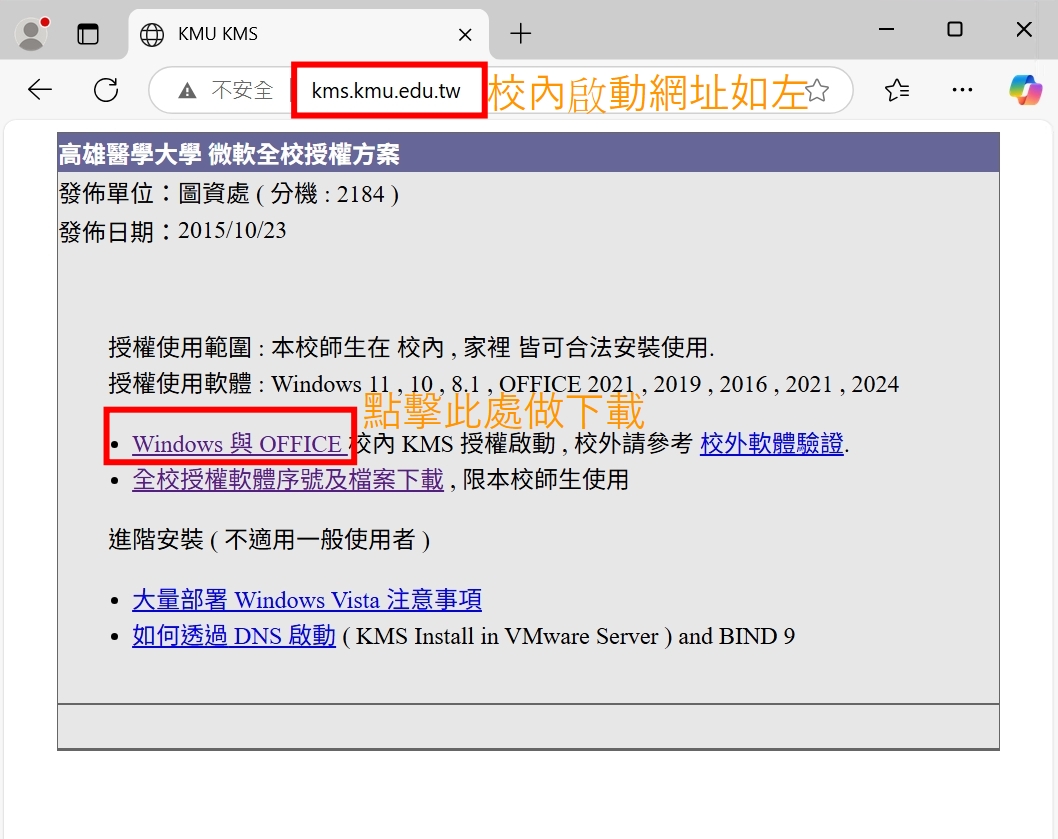Open 全校授權軟體序號及檔案下載 link

coord(288,480)
